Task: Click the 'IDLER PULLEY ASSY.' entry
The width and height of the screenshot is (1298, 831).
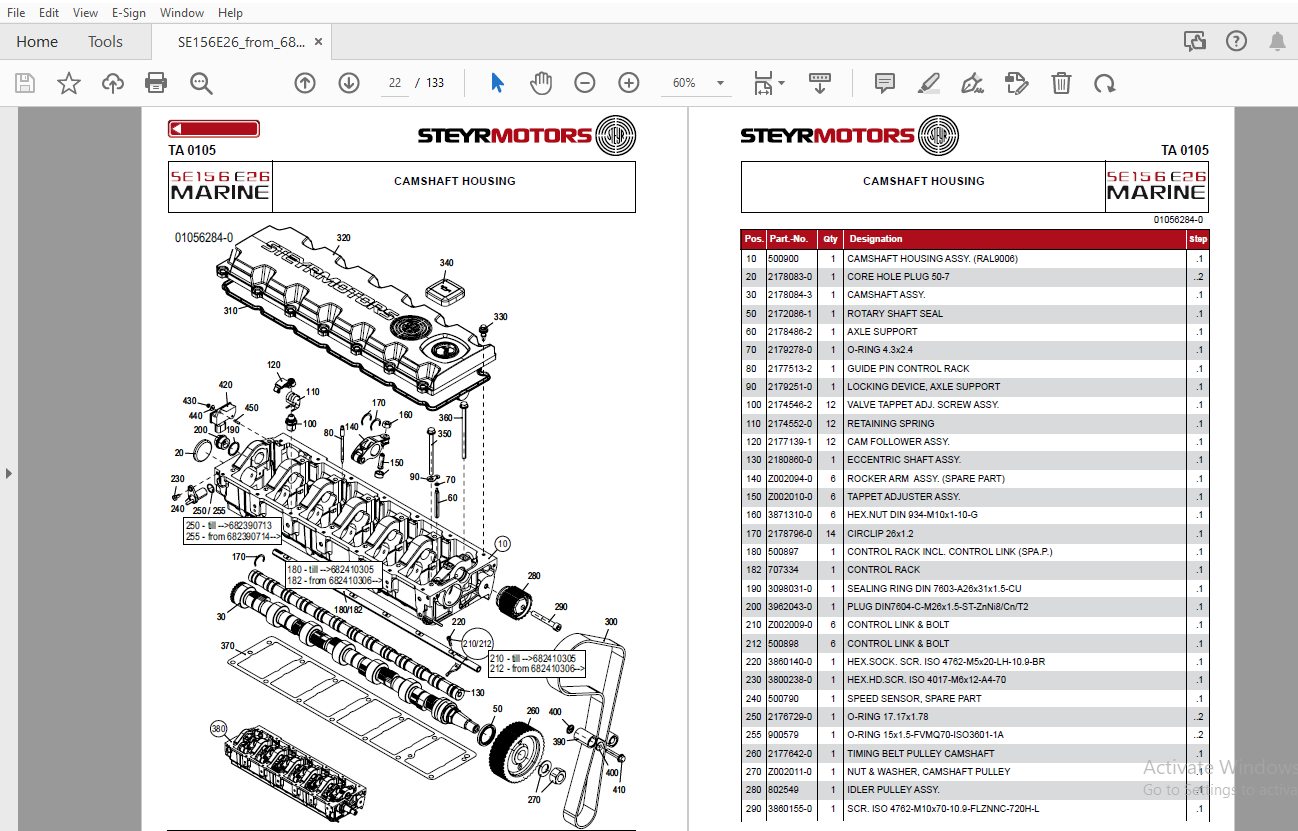Action: tap(893, 790)
